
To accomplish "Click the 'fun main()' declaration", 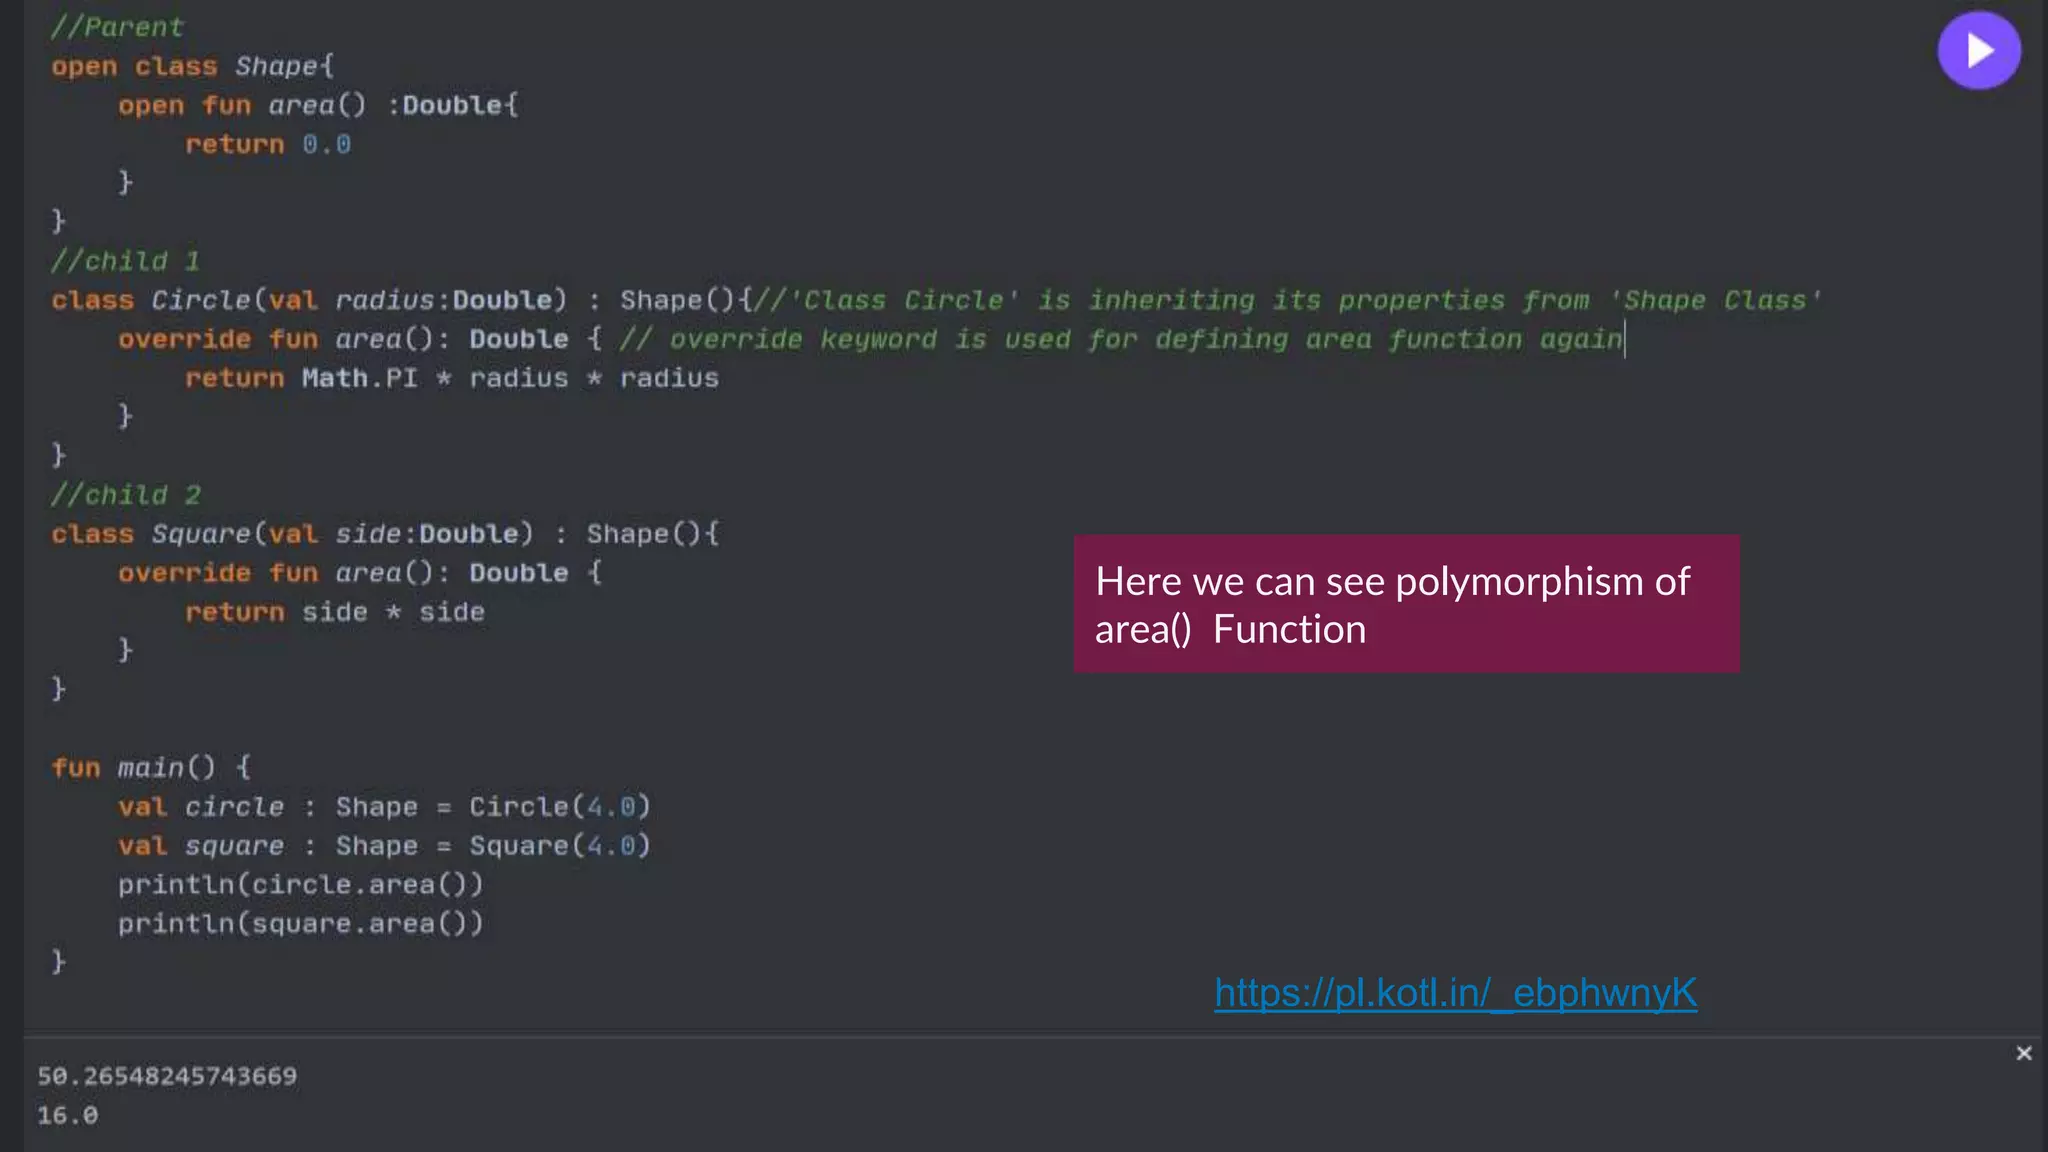I will coord(151,768).
